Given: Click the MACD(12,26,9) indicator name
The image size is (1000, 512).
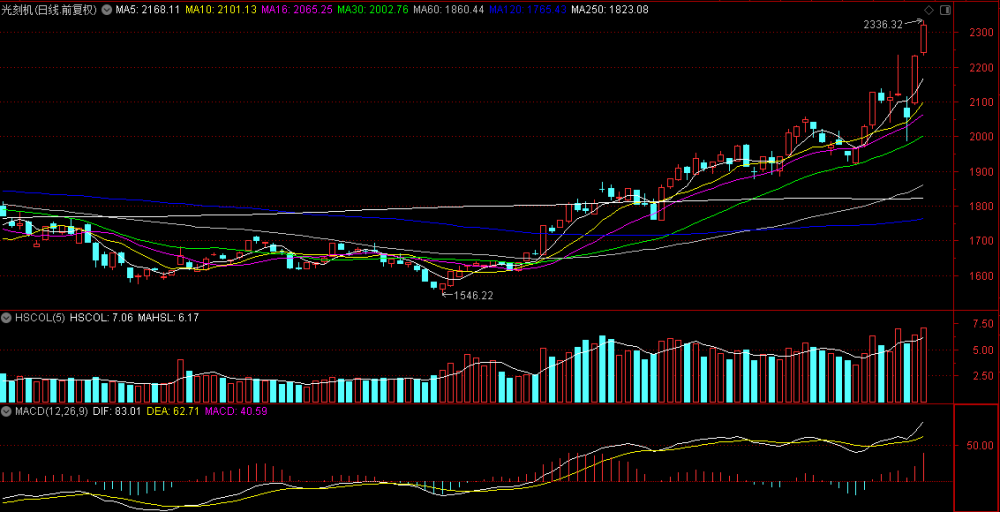Looking at the screenshot, I should (x=50, y=411).
